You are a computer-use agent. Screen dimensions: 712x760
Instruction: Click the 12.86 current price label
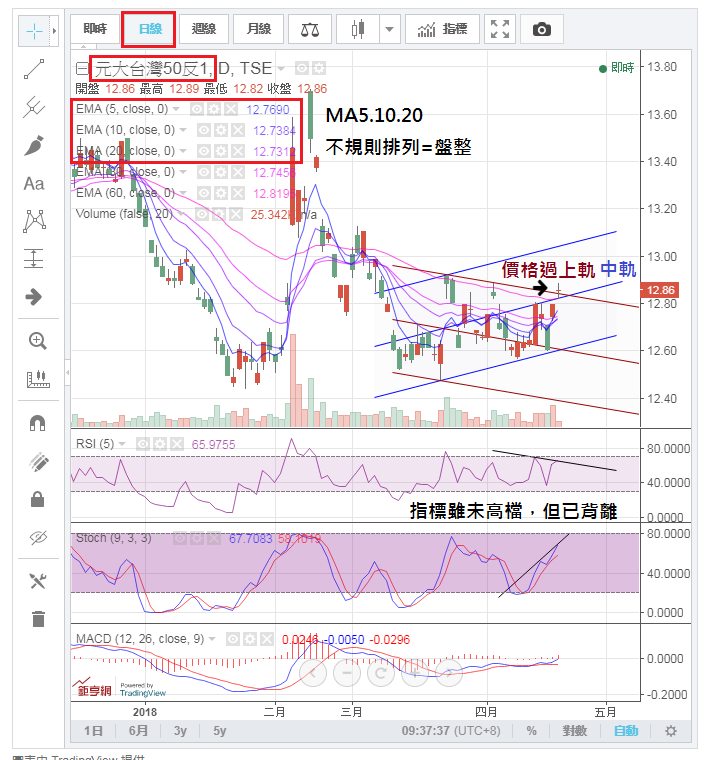pos(660,290)
